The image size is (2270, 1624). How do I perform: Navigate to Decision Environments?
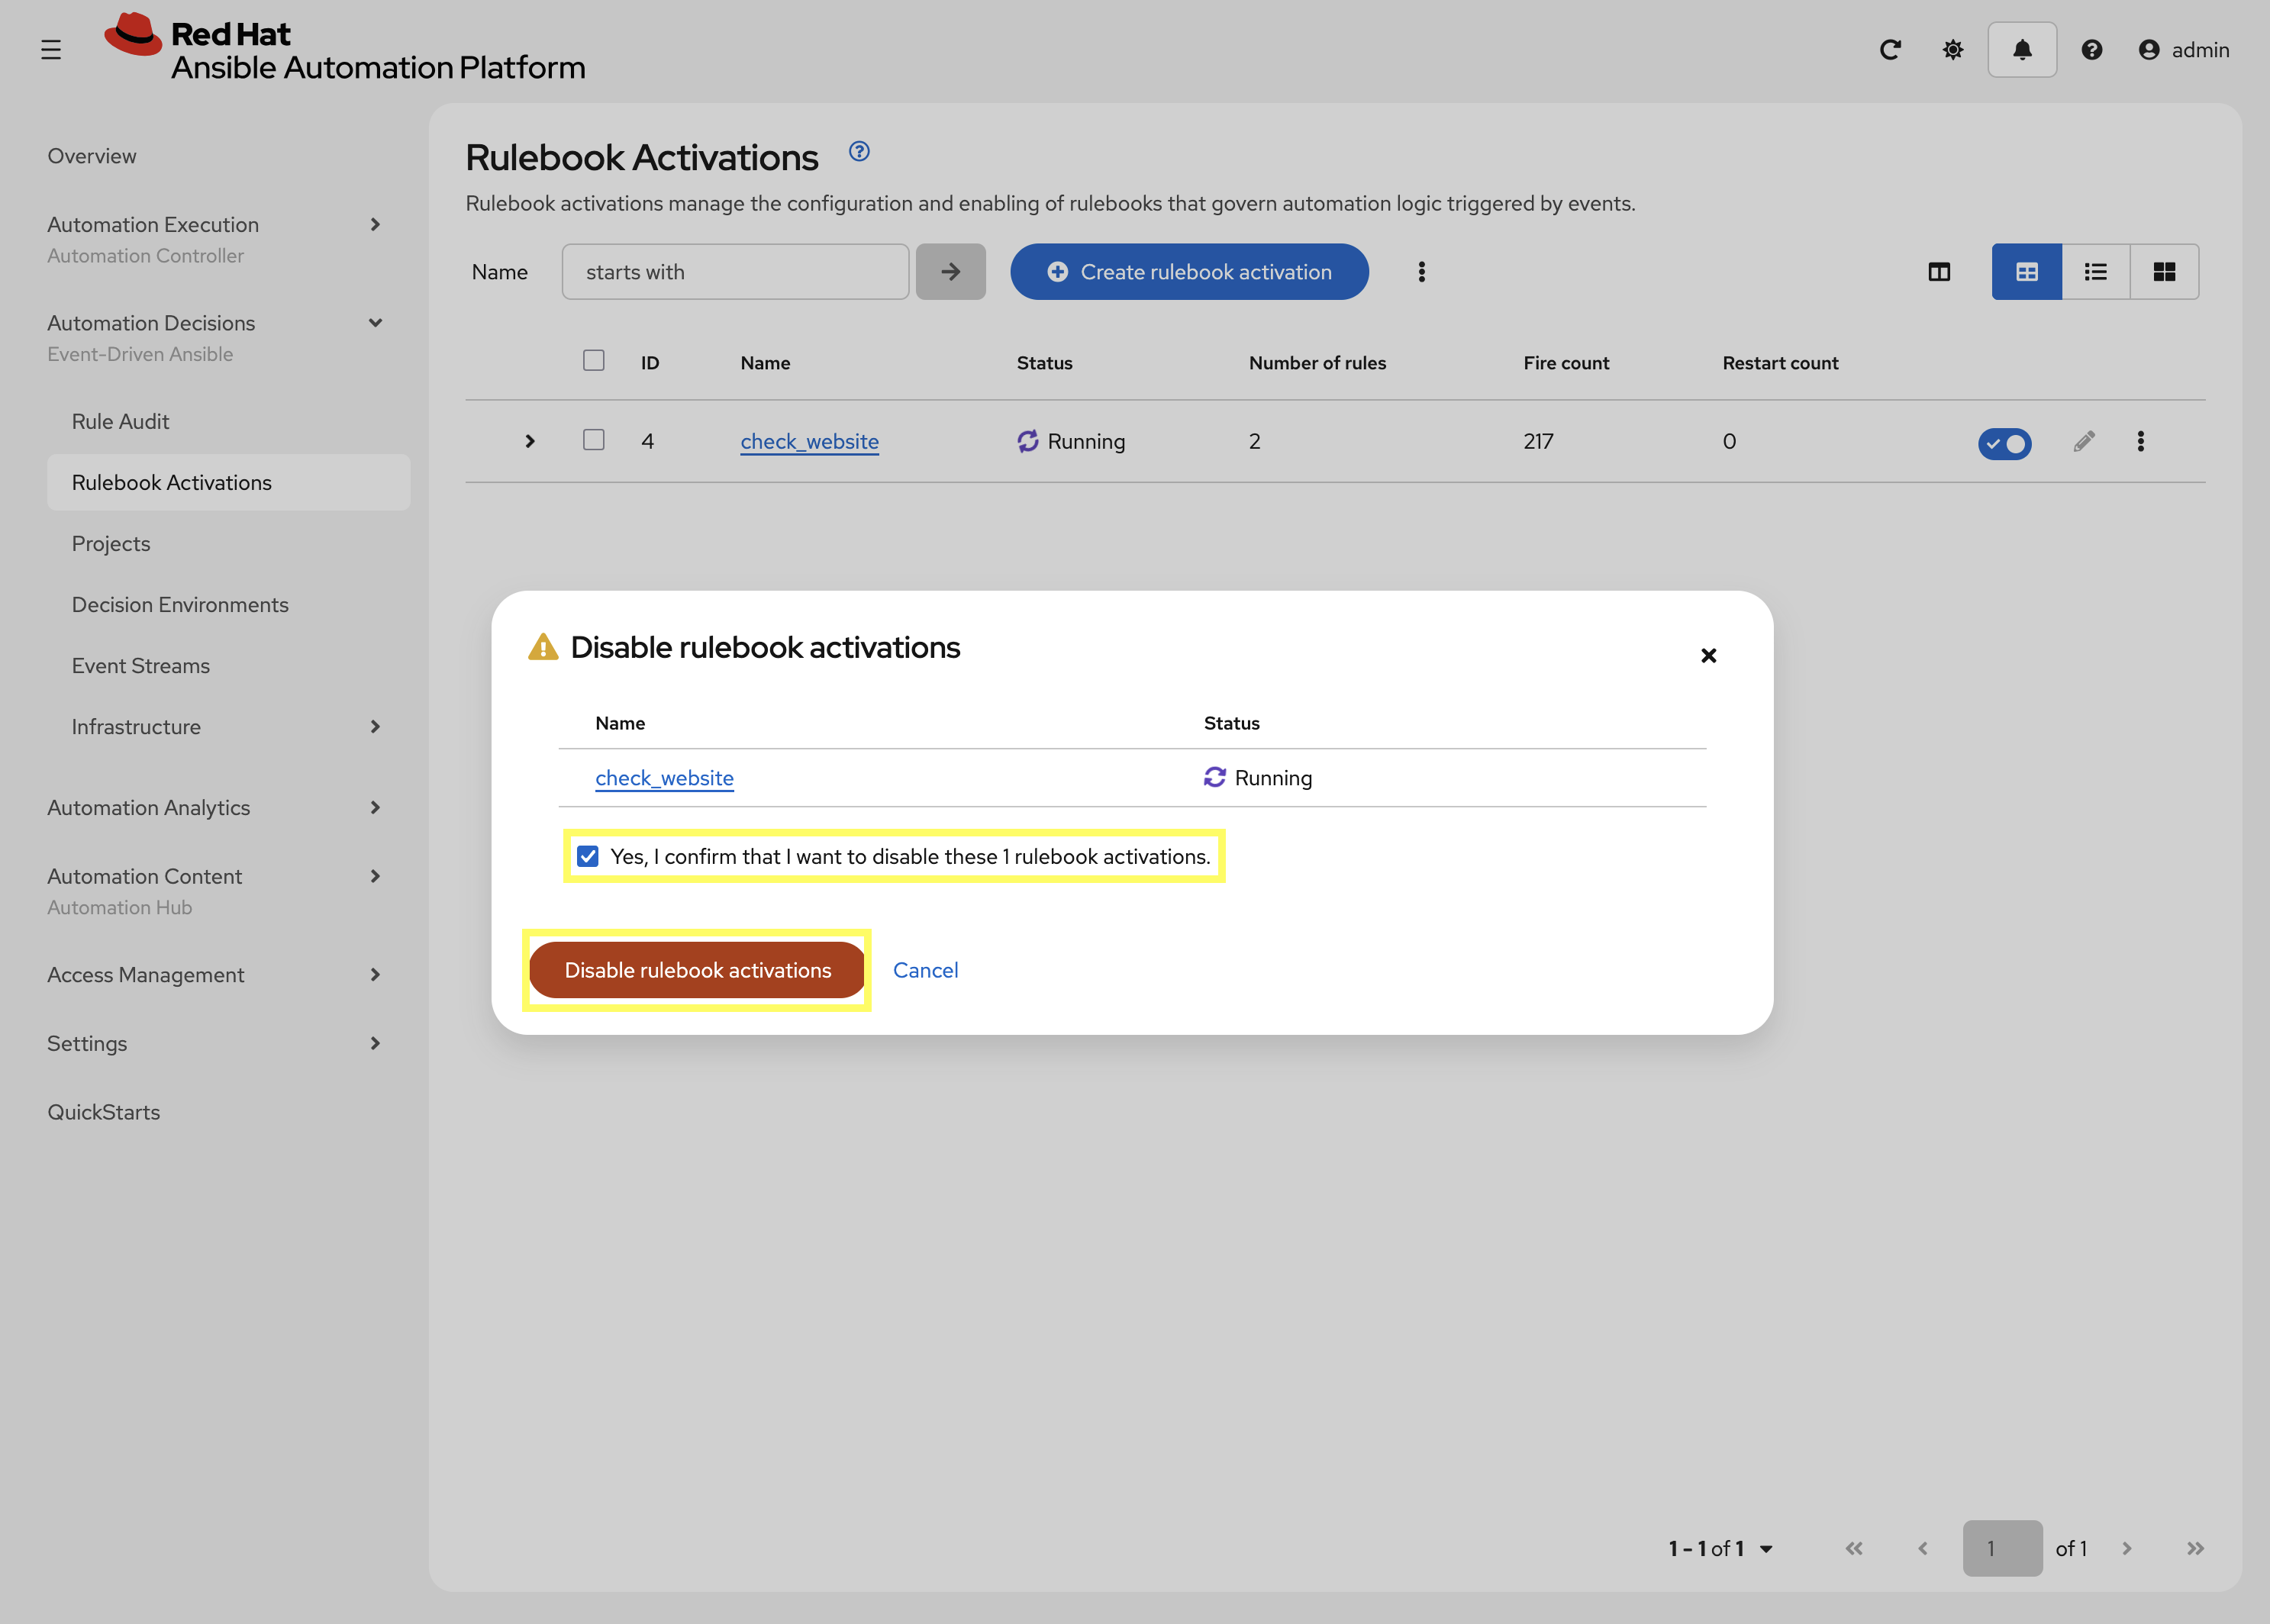pos(180,604)
